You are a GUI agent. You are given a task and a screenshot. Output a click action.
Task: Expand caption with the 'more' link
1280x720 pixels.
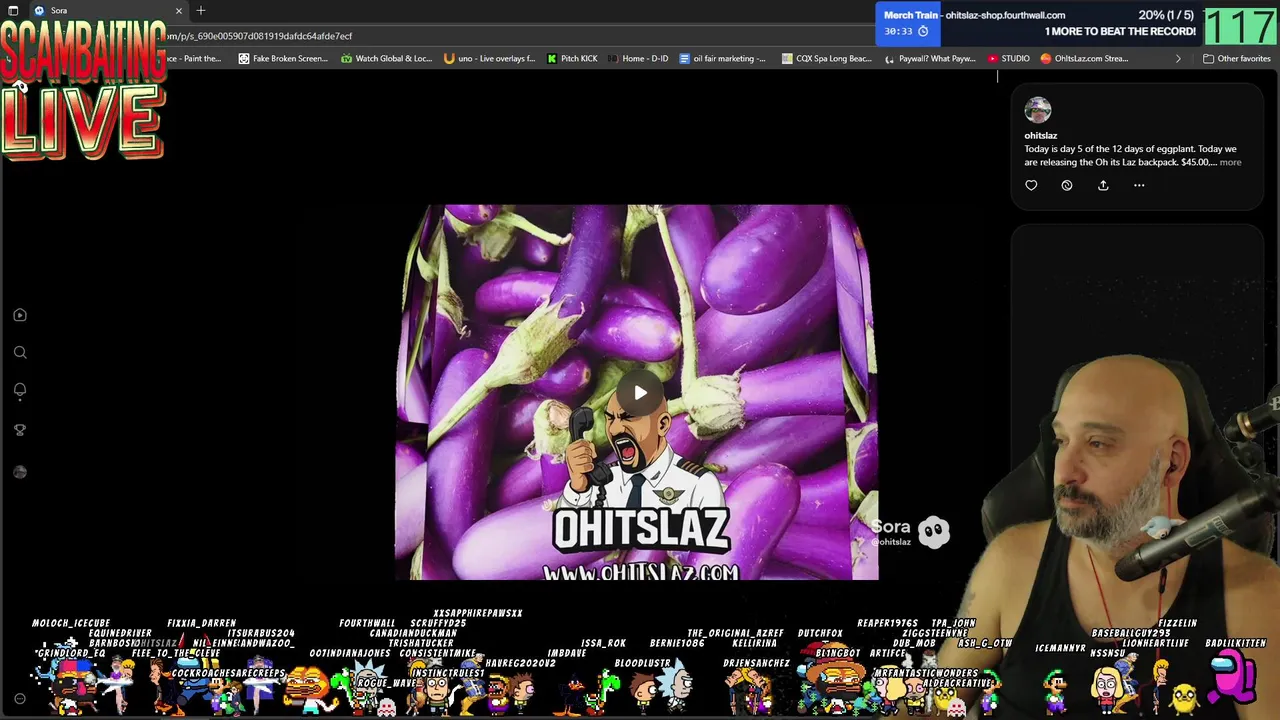click(1230, 162)
